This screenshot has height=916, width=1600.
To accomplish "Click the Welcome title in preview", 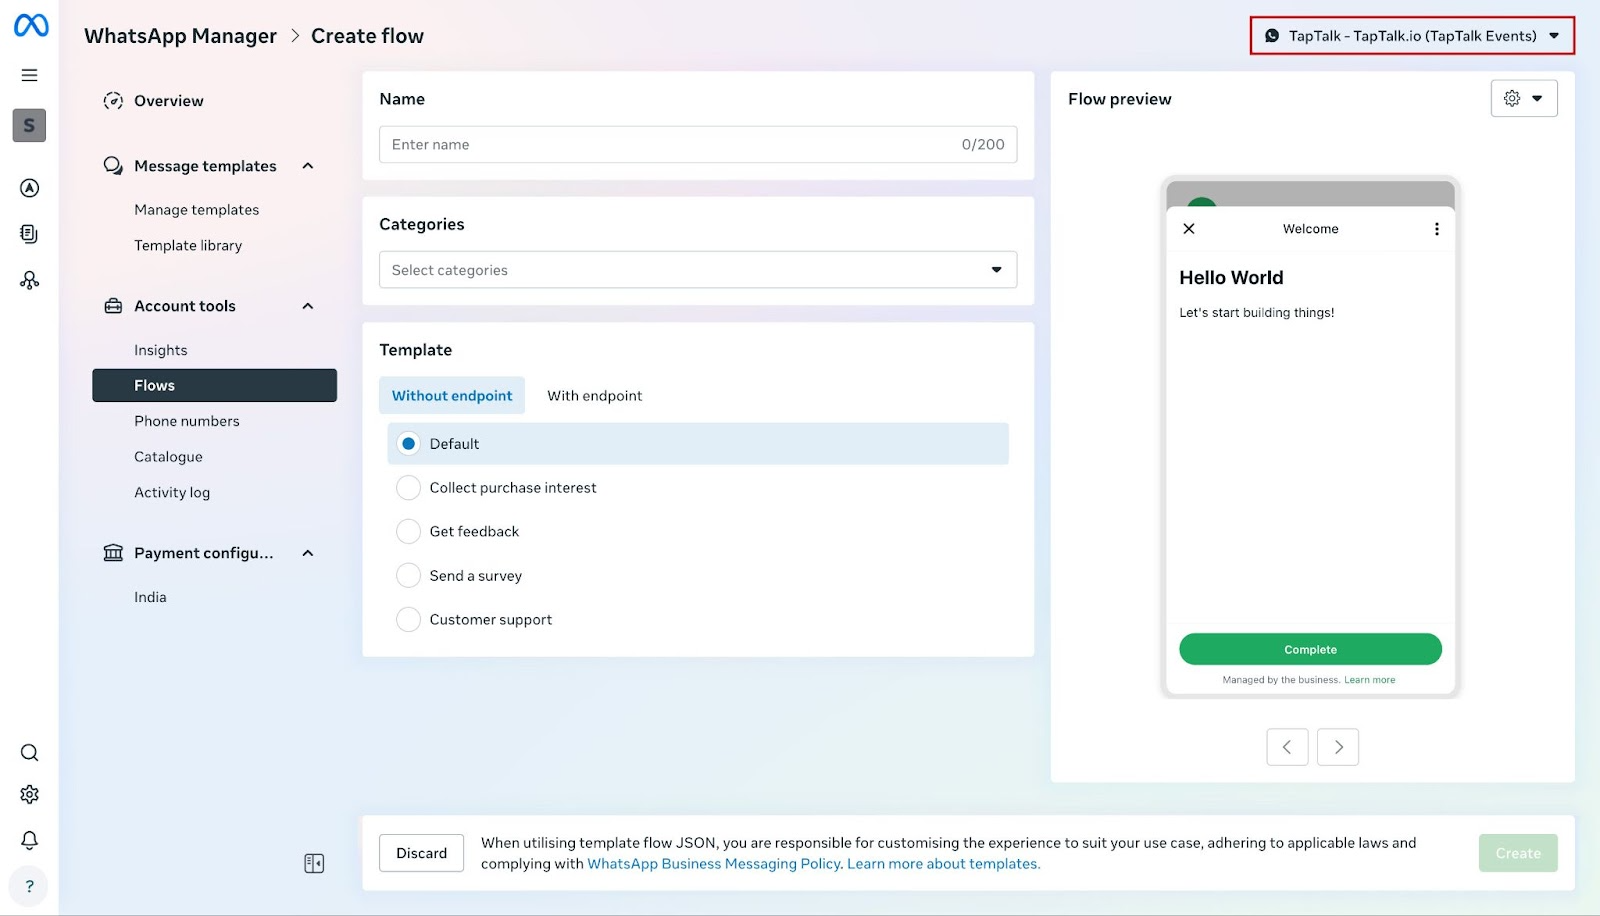I will tap(1310, 229).
